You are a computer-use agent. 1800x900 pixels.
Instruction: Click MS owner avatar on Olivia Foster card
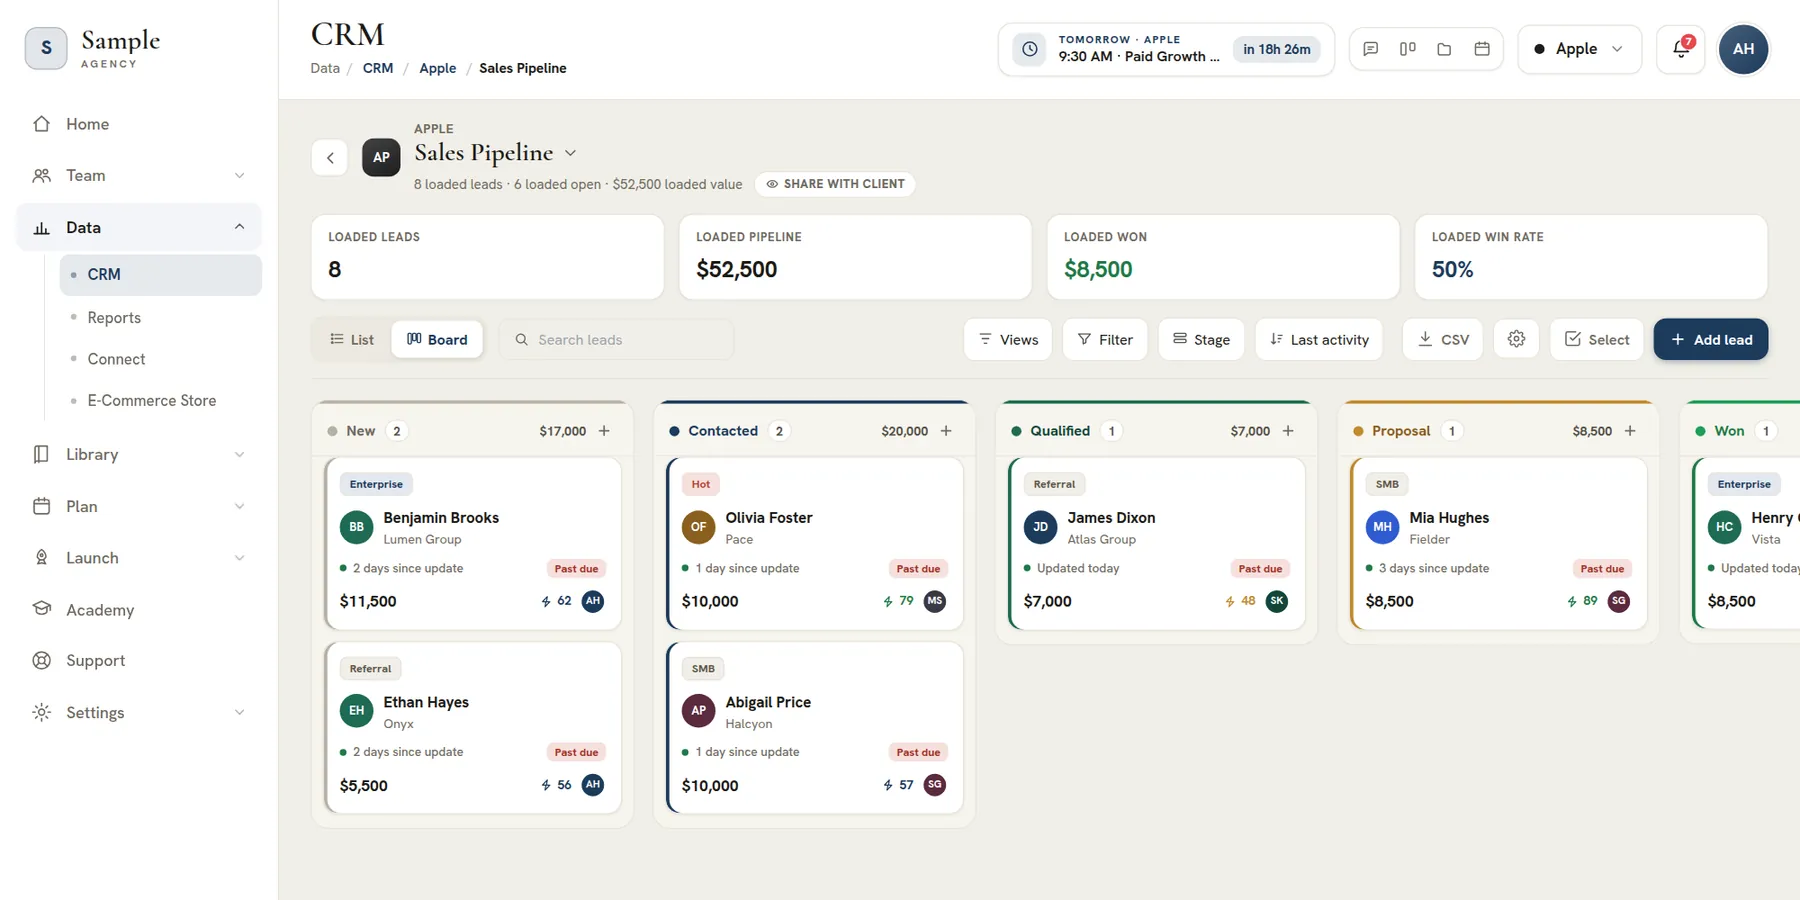tap(935, 601)
